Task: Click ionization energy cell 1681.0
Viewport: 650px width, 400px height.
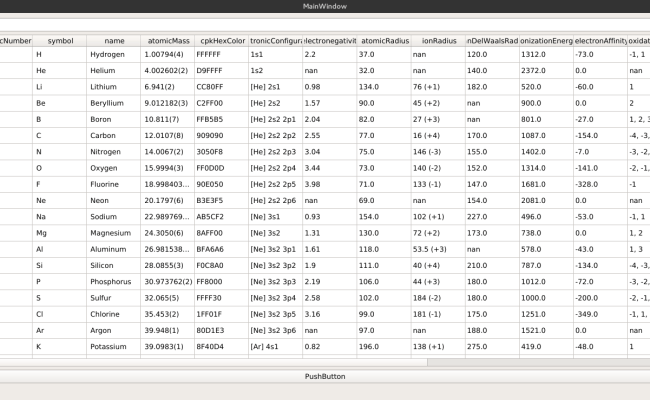Action: 546,184
